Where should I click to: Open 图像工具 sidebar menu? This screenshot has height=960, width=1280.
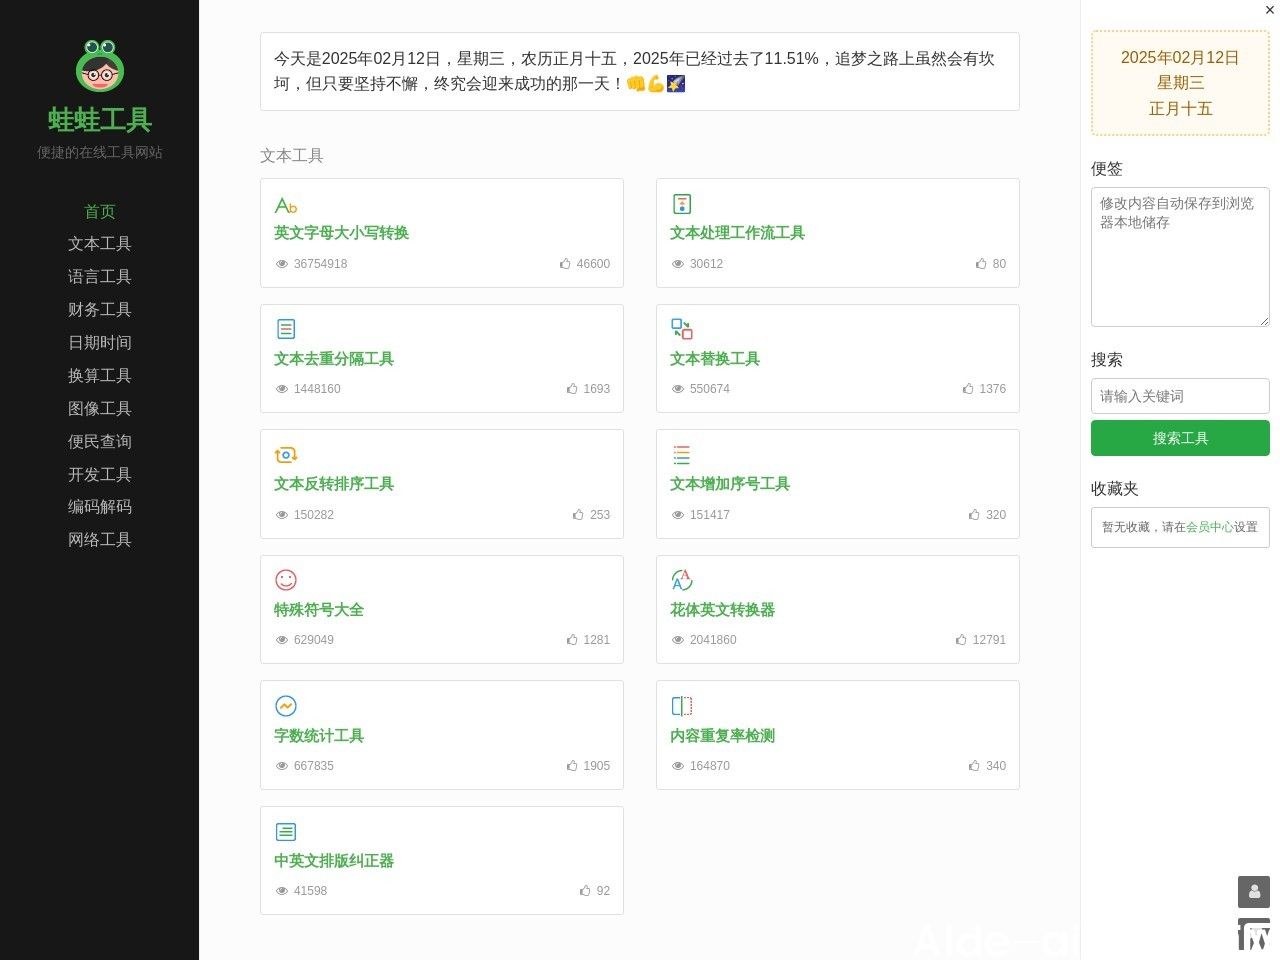100,409
